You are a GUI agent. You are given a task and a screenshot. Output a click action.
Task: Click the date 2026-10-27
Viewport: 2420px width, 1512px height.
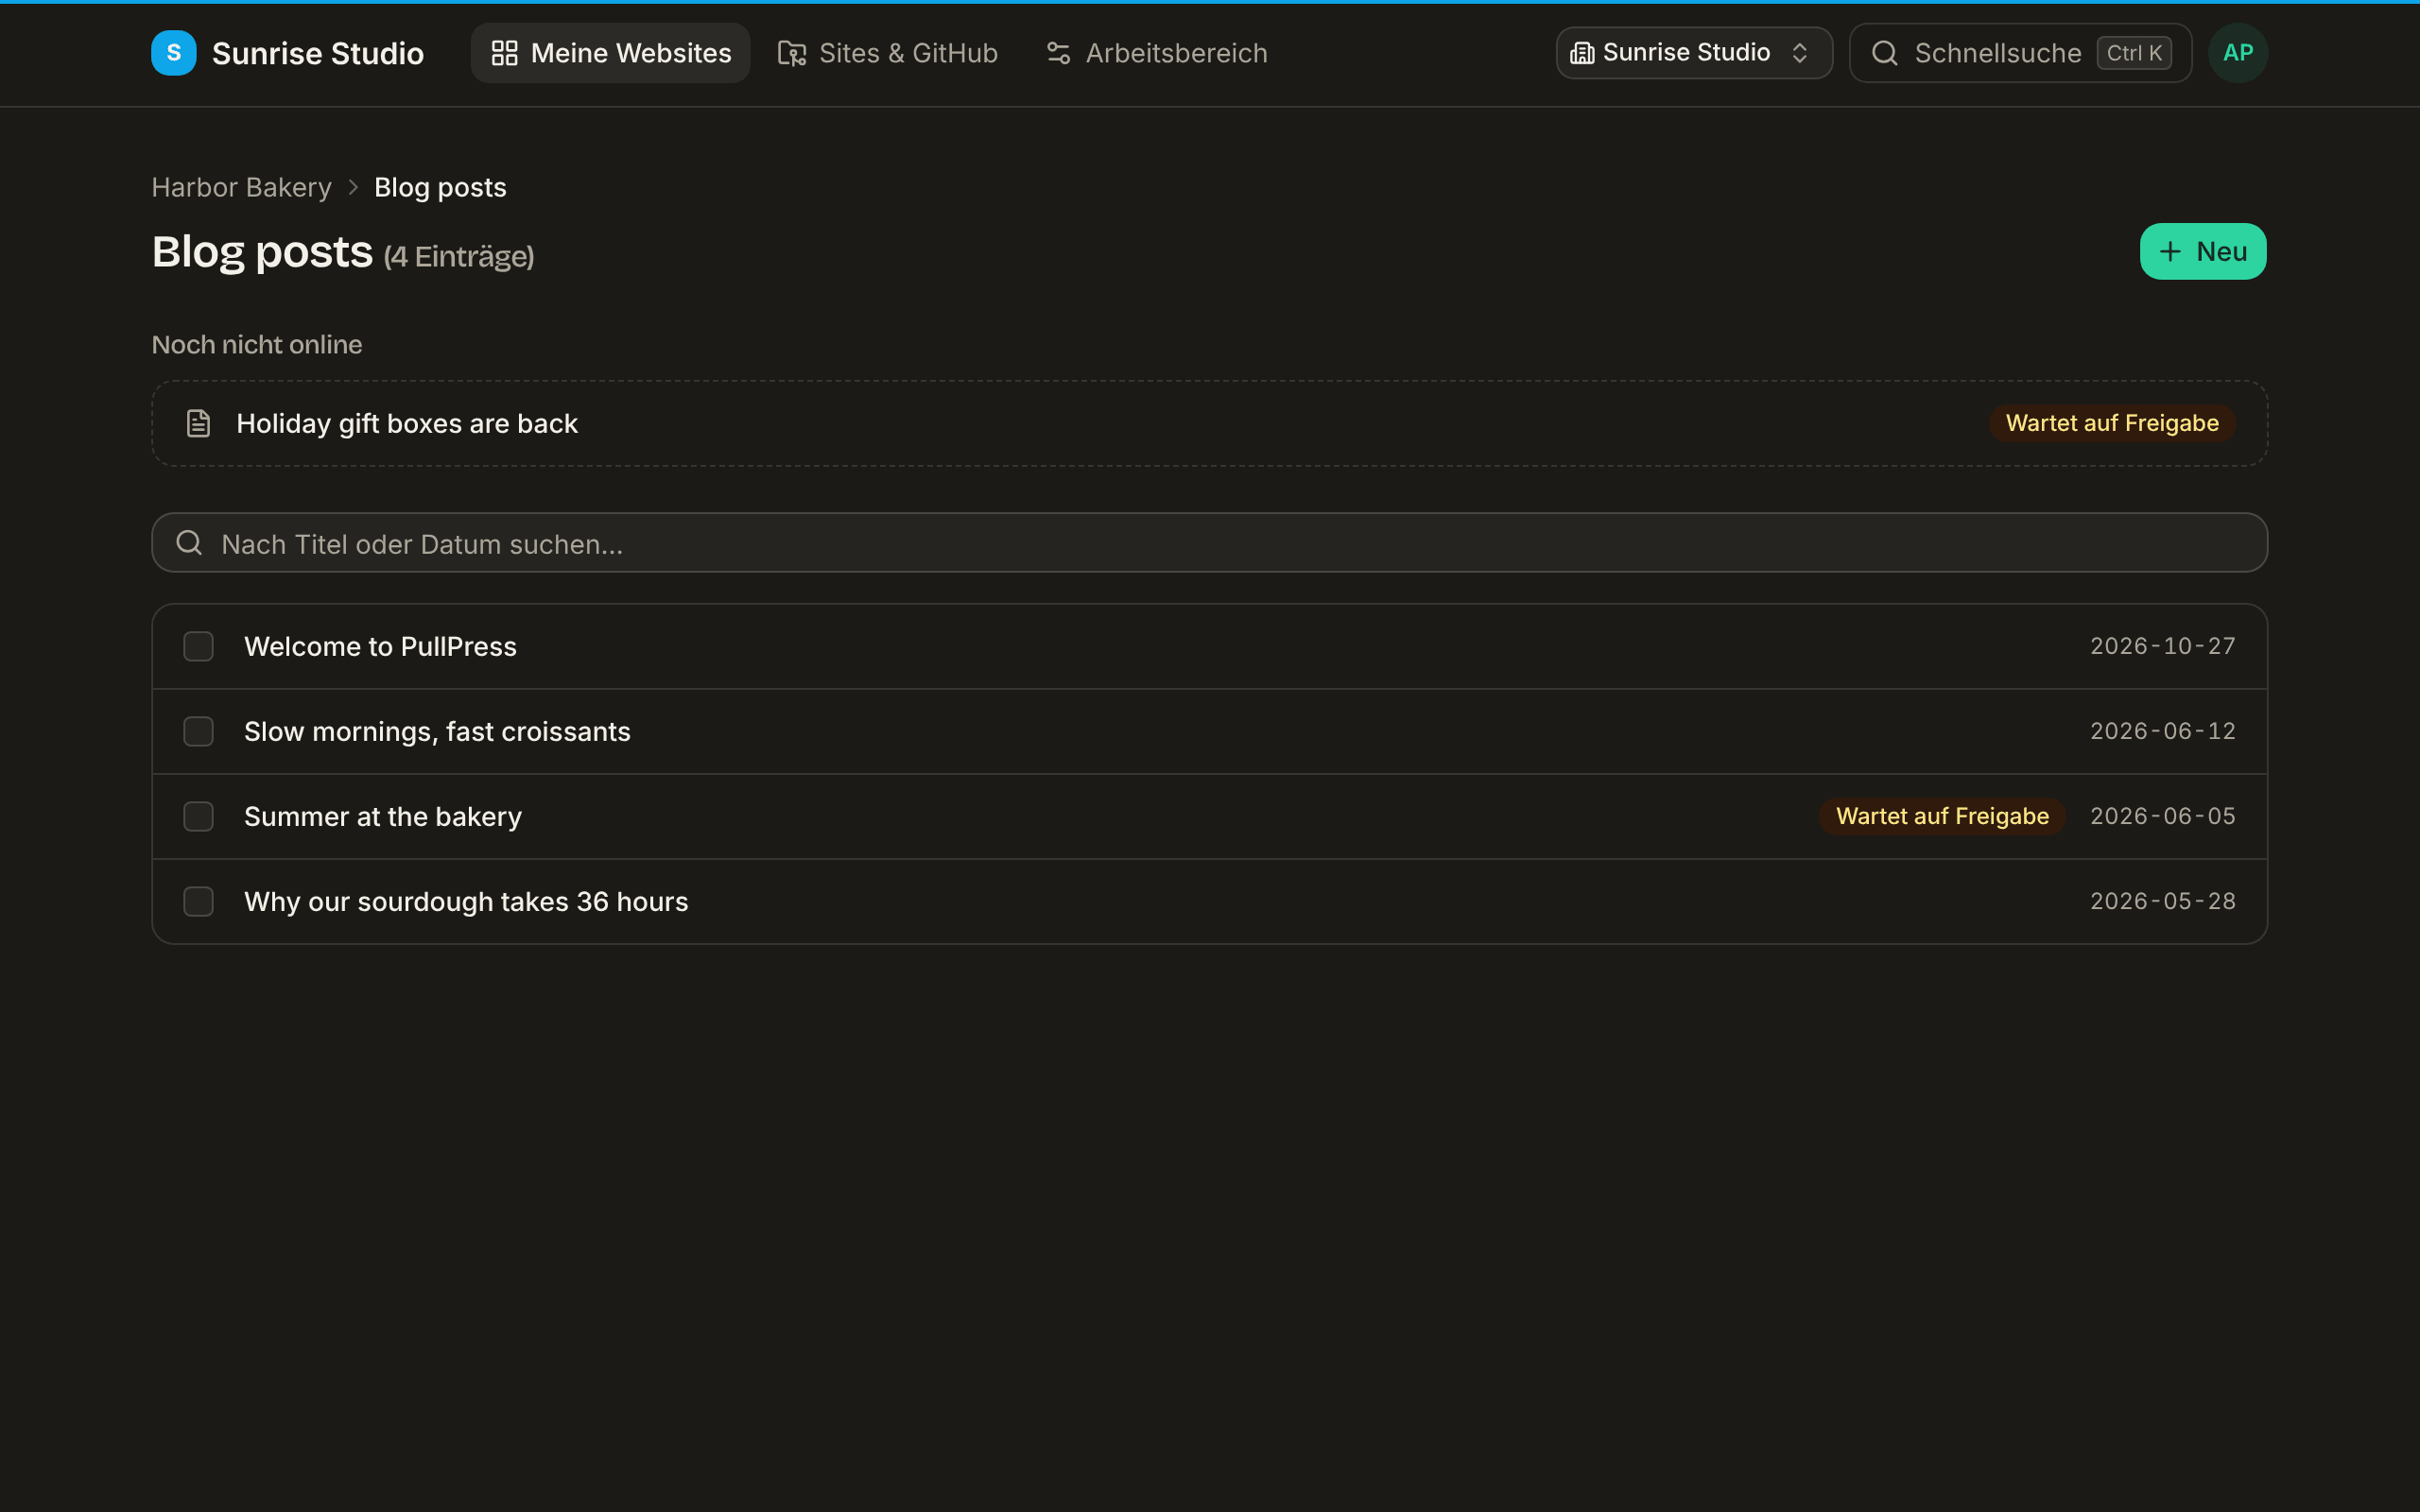click(x=2162, y=646)
